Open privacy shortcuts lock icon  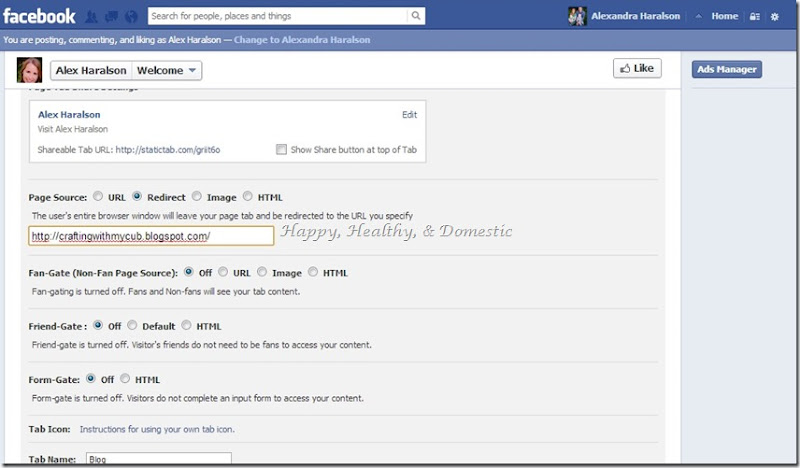(755, 16)
